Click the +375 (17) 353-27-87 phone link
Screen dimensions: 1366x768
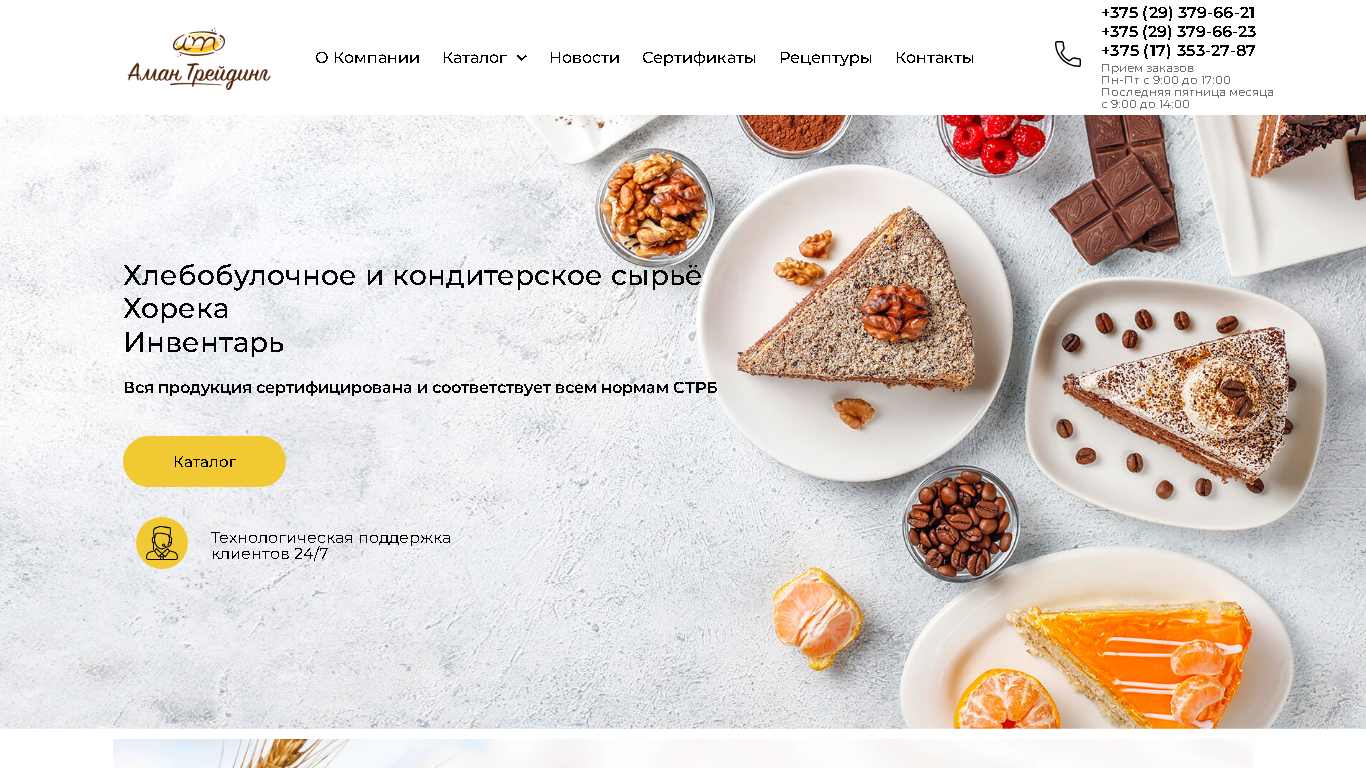click(1178, 51)
